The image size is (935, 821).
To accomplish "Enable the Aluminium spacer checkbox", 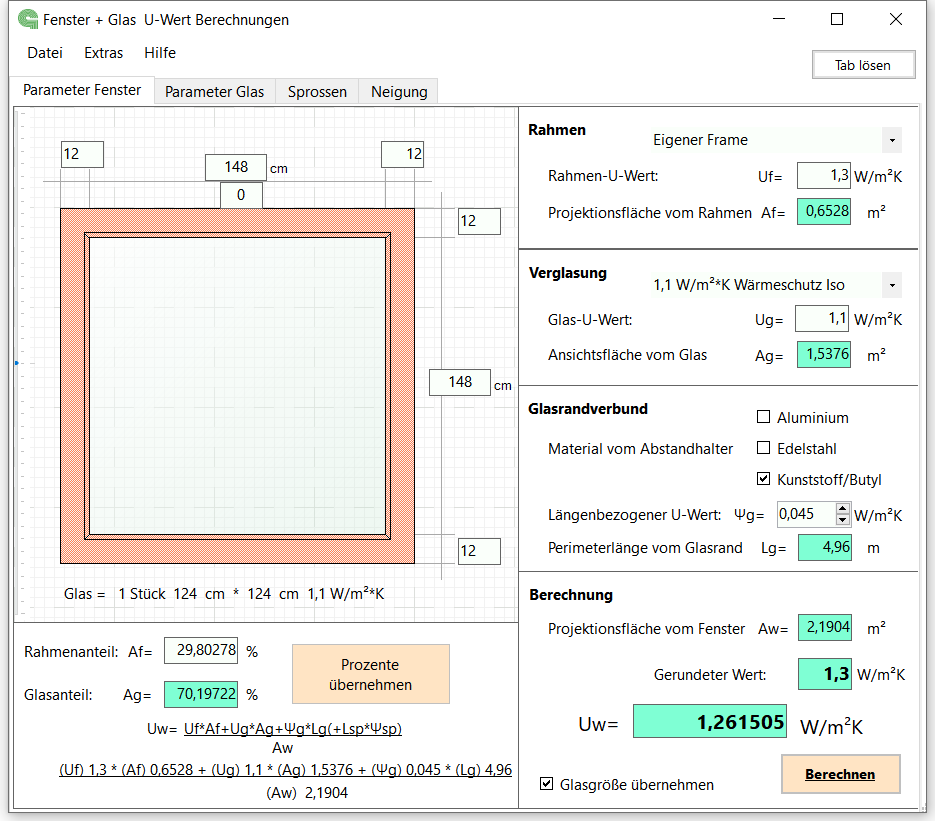I will coord(764,417).
